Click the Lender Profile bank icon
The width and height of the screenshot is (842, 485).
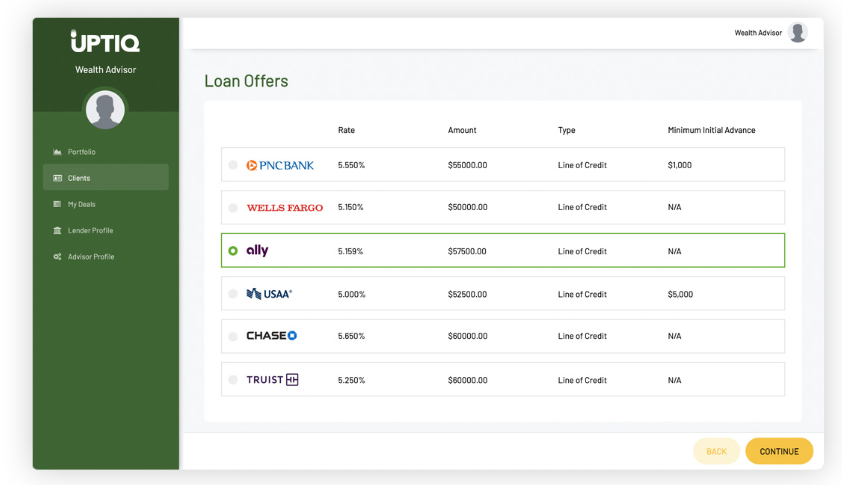[x=57, y=230]
